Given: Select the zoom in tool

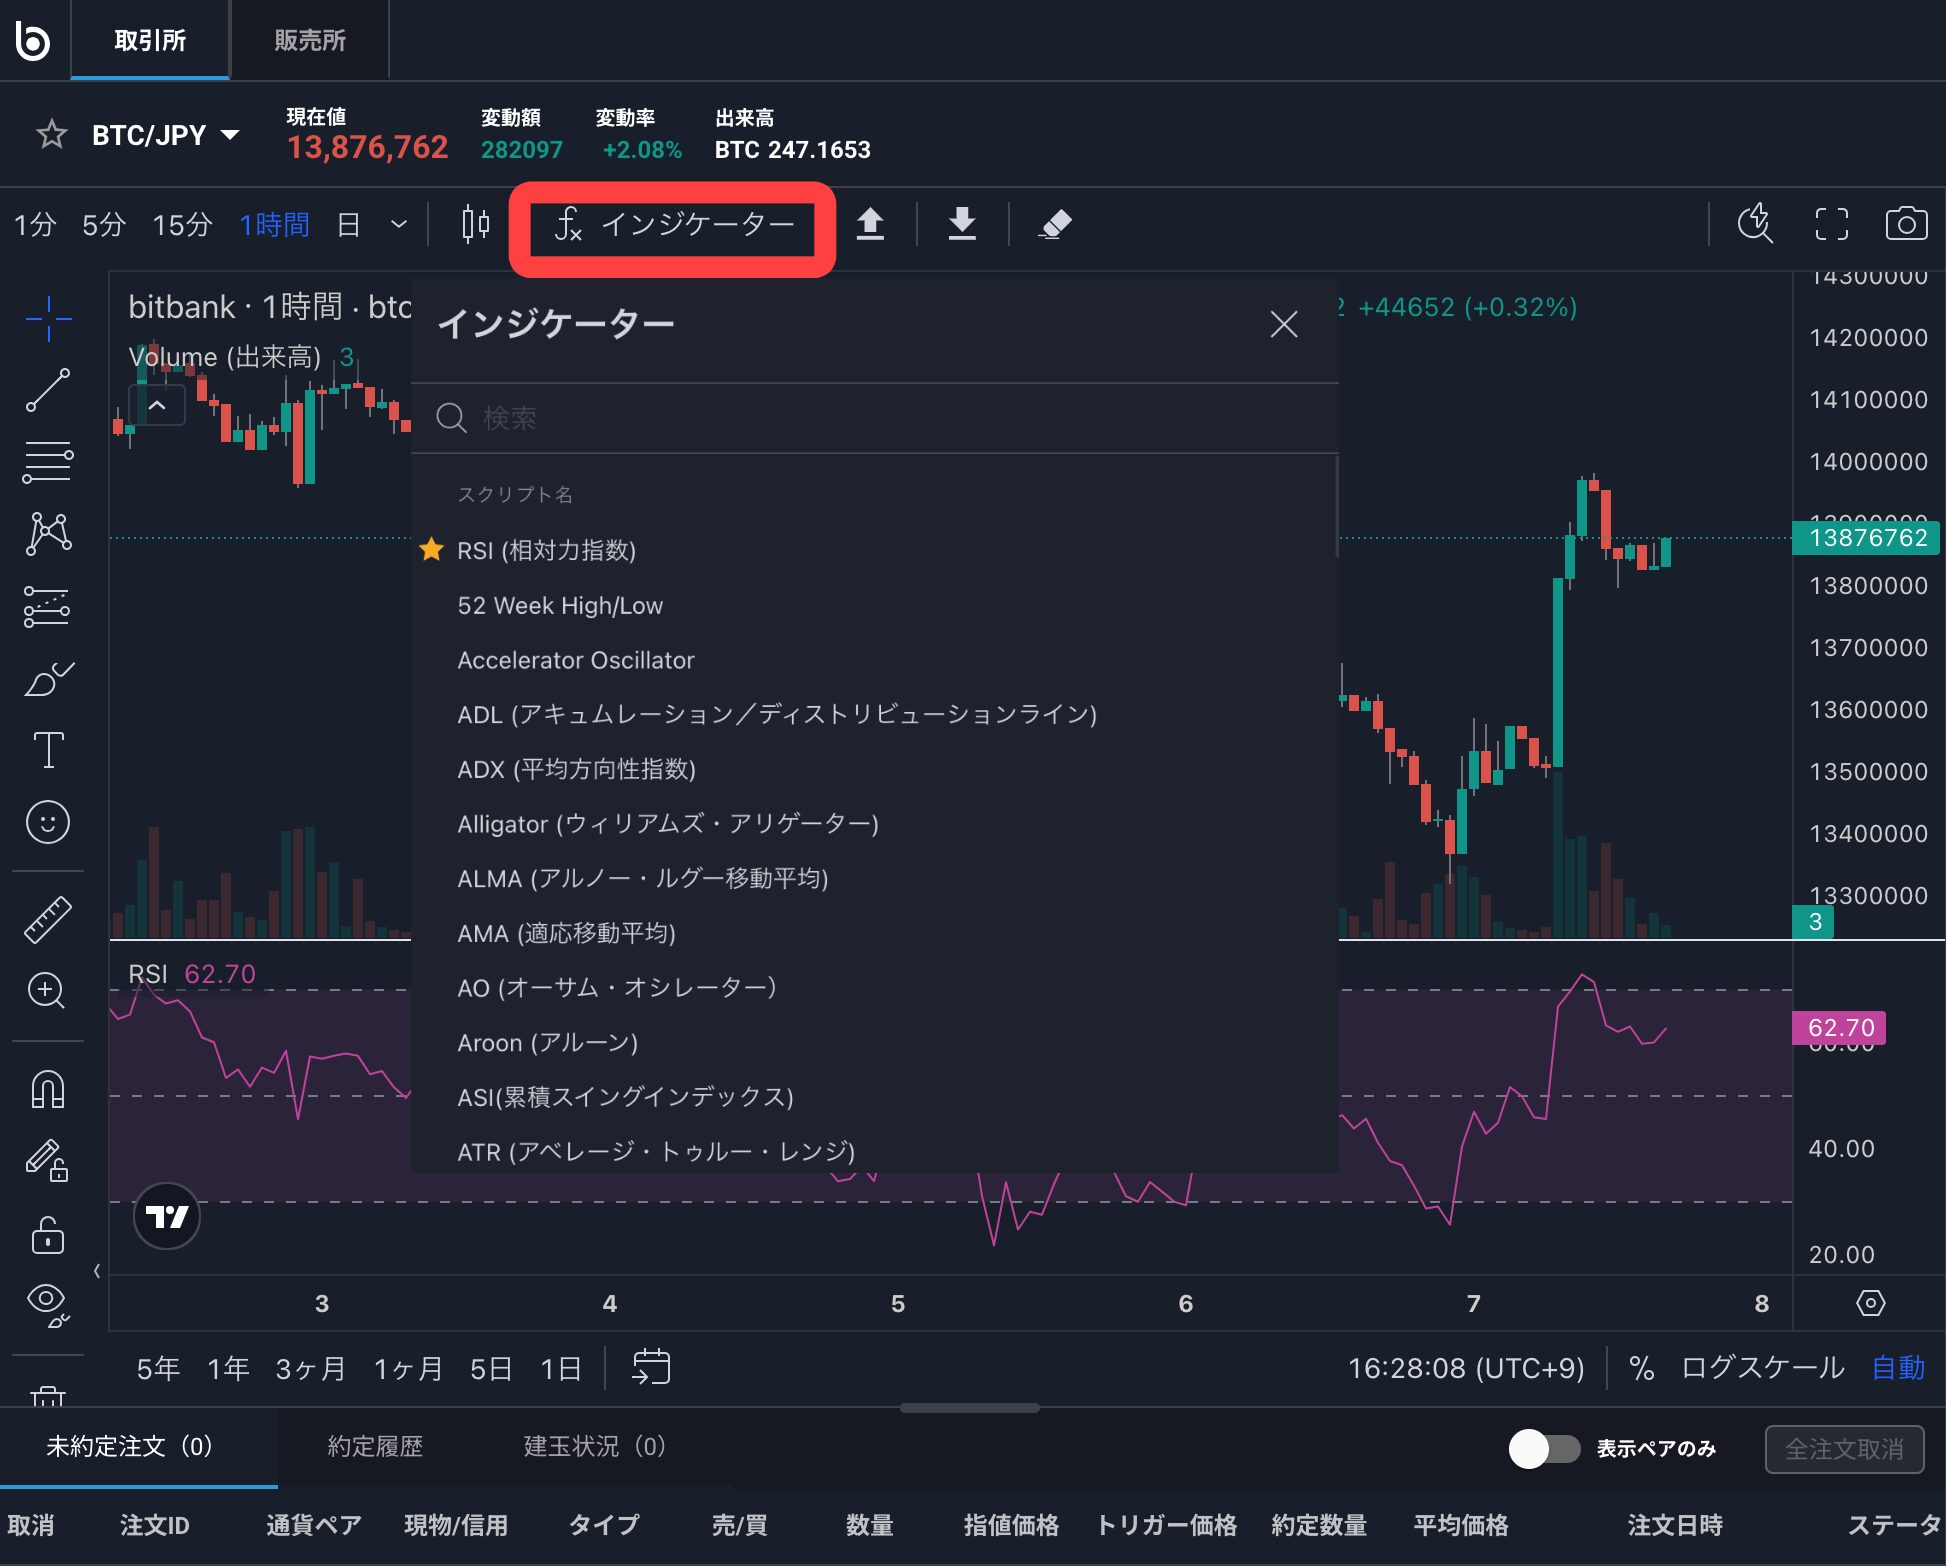Looking at the screenshot, I should (x=46, y=990).
